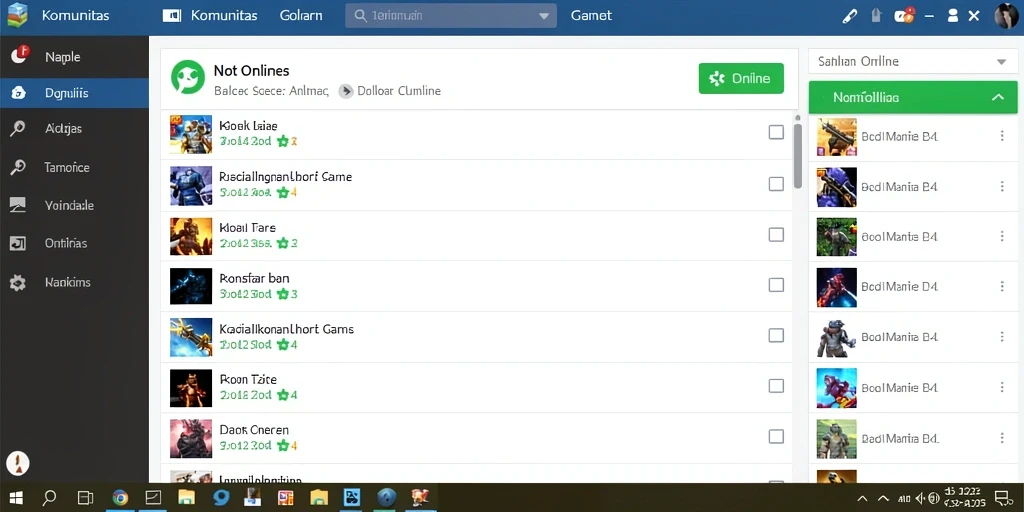Select the Dgnuiiis cloud icon in sidebar
This screenshot has width=1024, height=512.
[18, 93]
